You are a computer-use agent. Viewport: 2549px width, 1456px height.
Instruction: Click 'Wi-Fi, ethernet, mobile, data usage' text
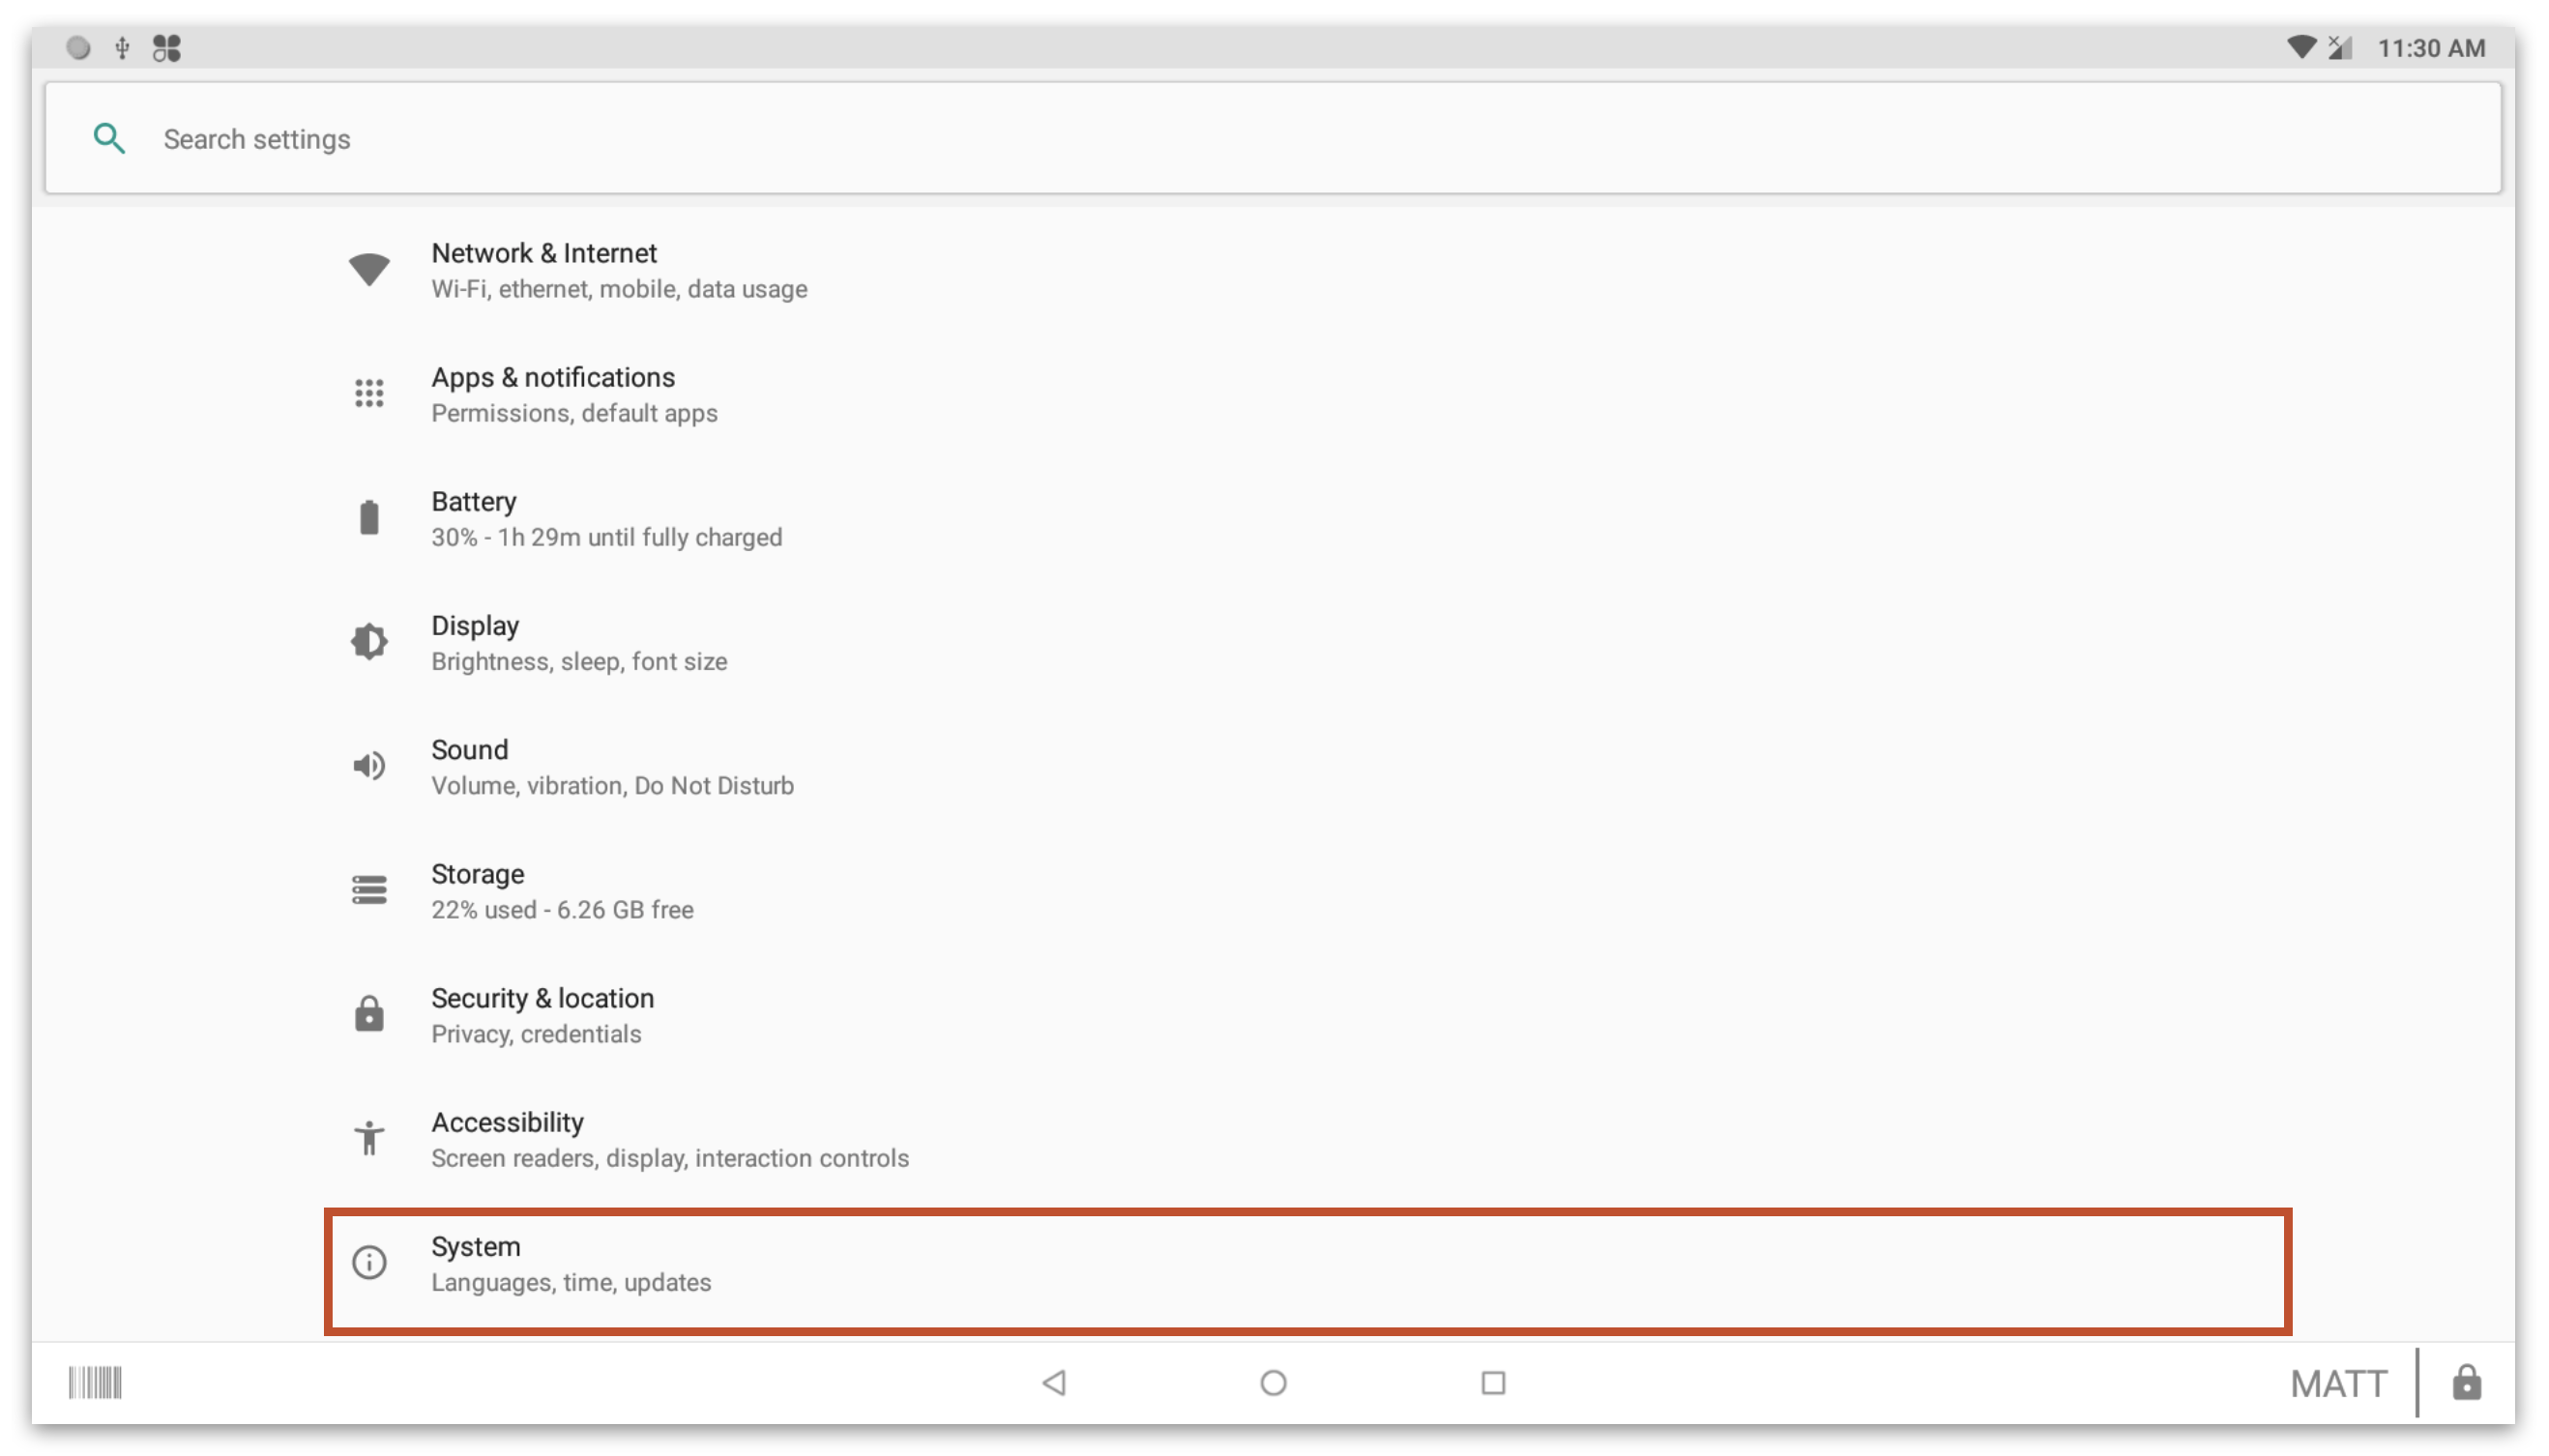click(619, 289)
